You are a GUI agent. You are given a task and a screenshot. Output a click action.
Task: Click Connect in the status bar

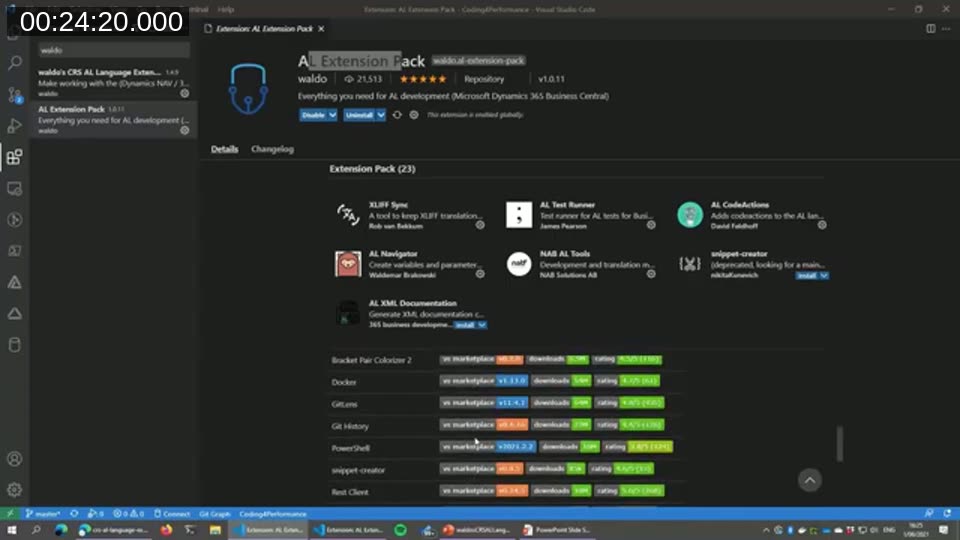point(171,514)
